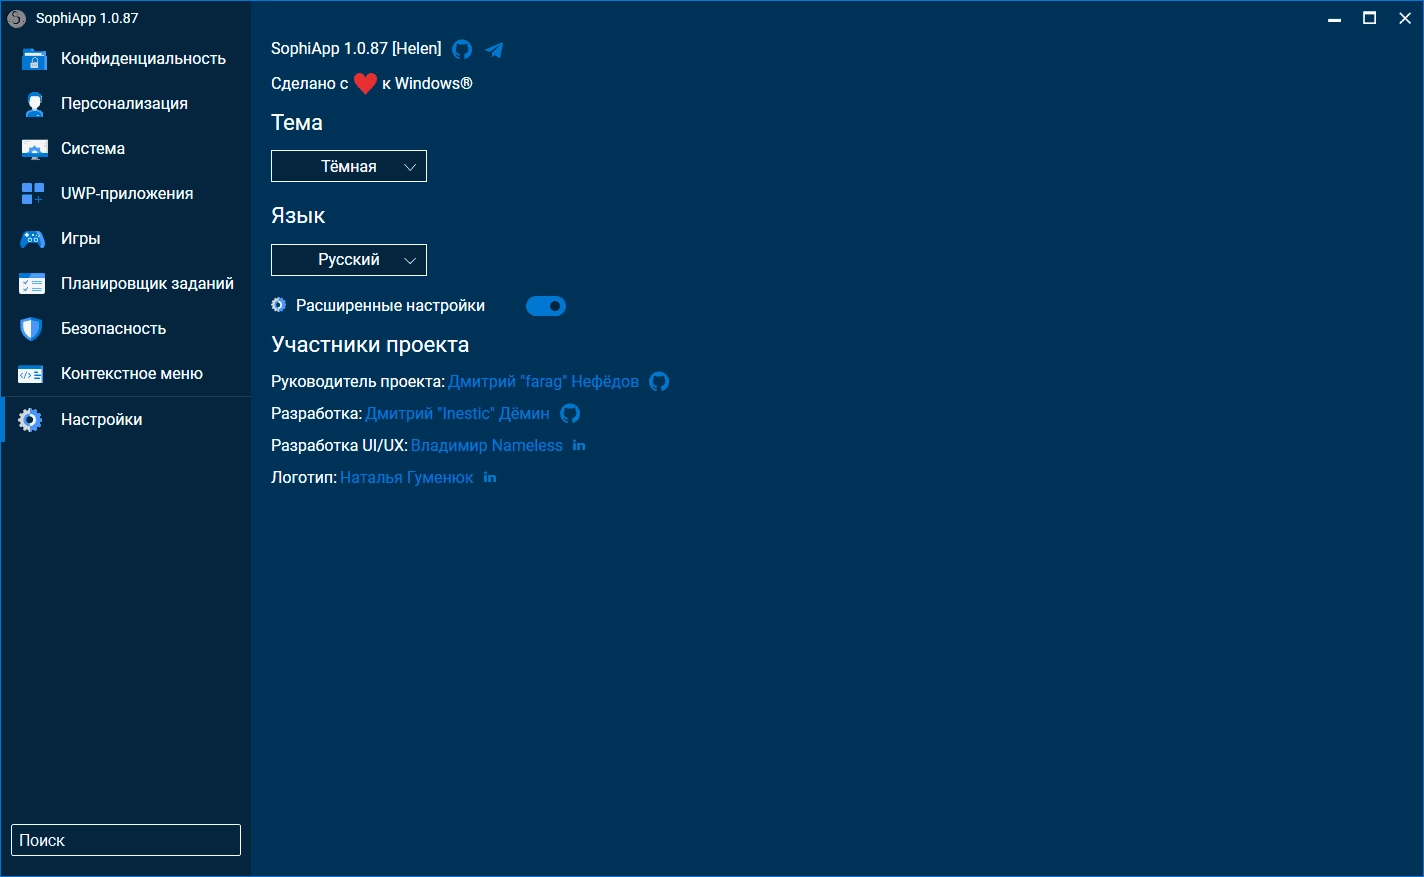Click the red heart icon
This screenshot has width=1424, height=877.
click(365, 84)
